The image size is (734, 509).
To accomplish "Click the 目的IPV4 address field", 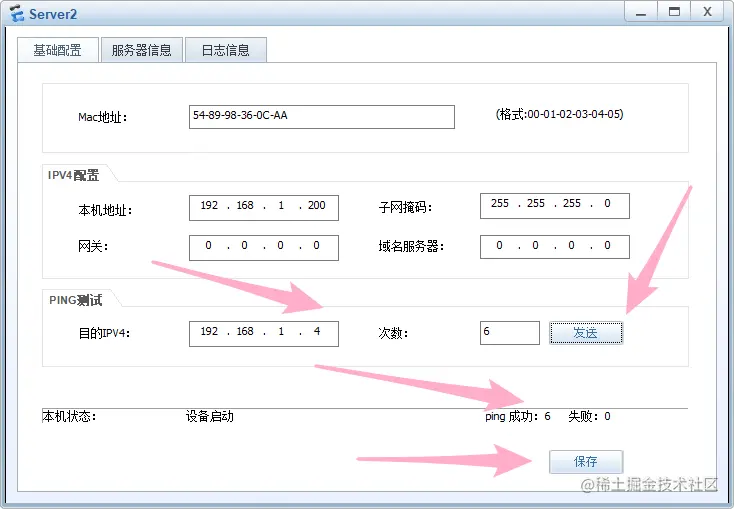I will [264, 333].
